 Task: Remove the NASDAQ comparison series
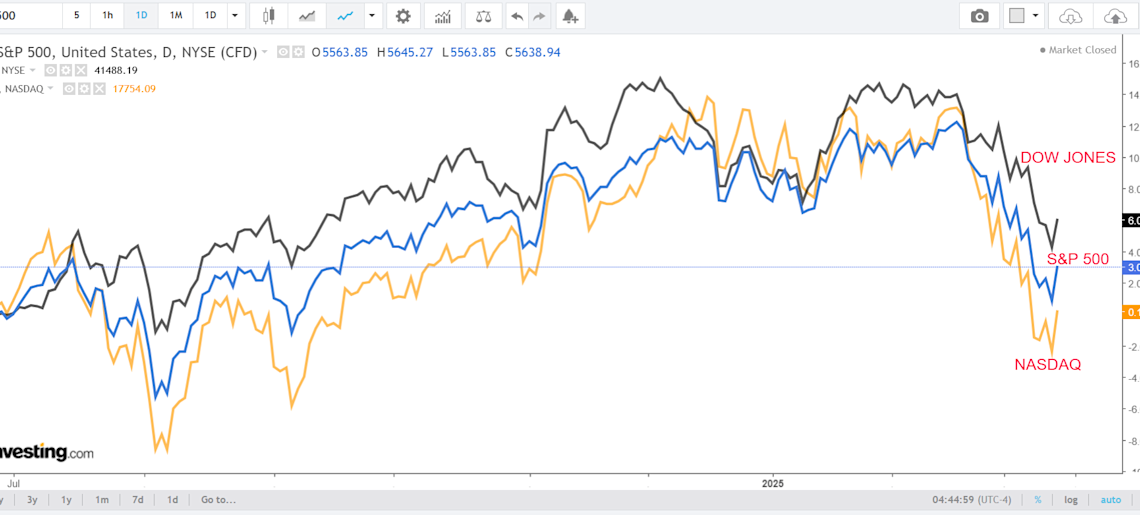[x=98, y=89]
